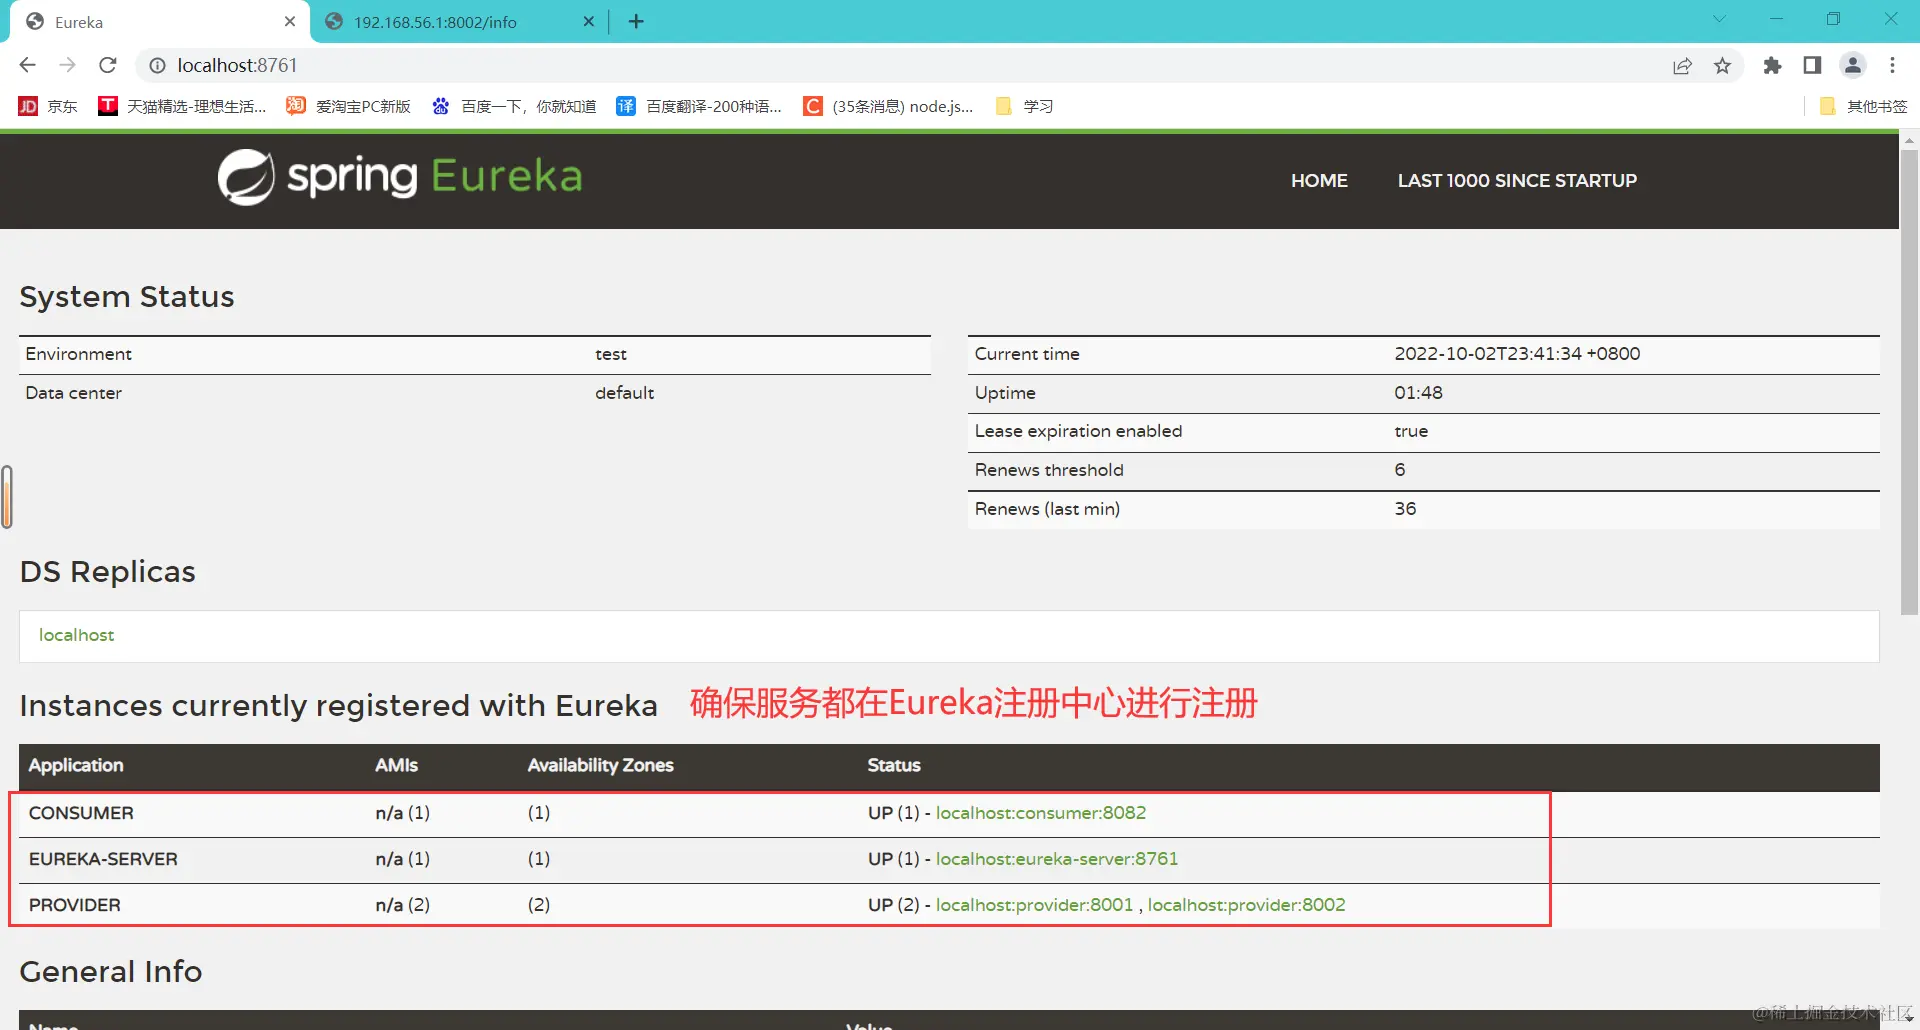This screenshot has width=1920, height=1030.
Task: Open the 百度一下 bookmark
Action: tap(514, 106)
